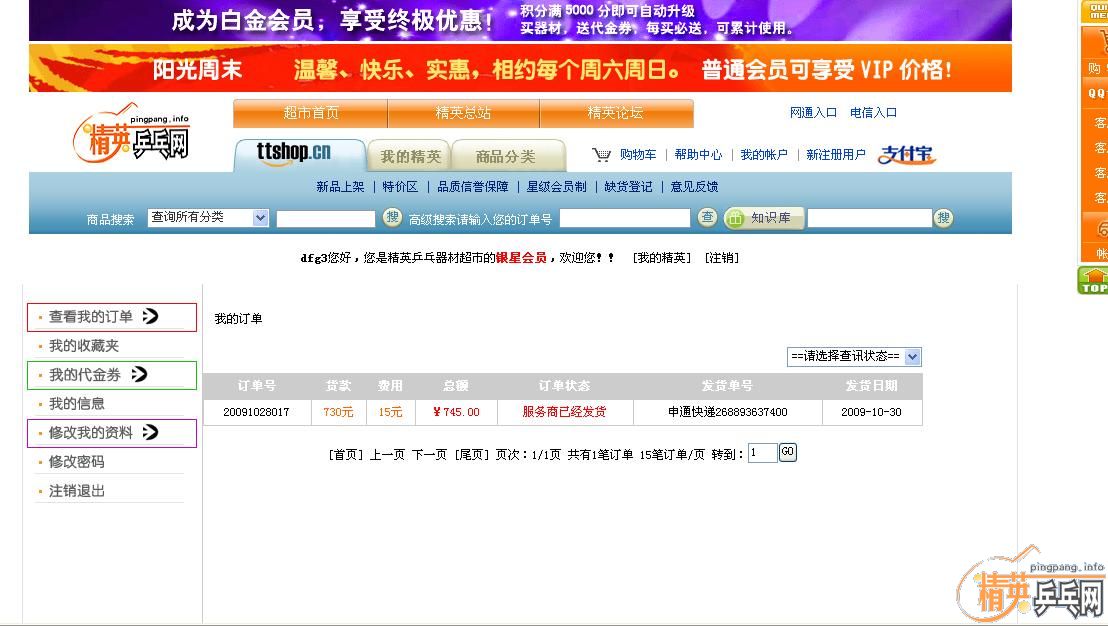Click the shopping cart icon beside 购物车
Screen dimensions: 1108x626
click(601, 155)
